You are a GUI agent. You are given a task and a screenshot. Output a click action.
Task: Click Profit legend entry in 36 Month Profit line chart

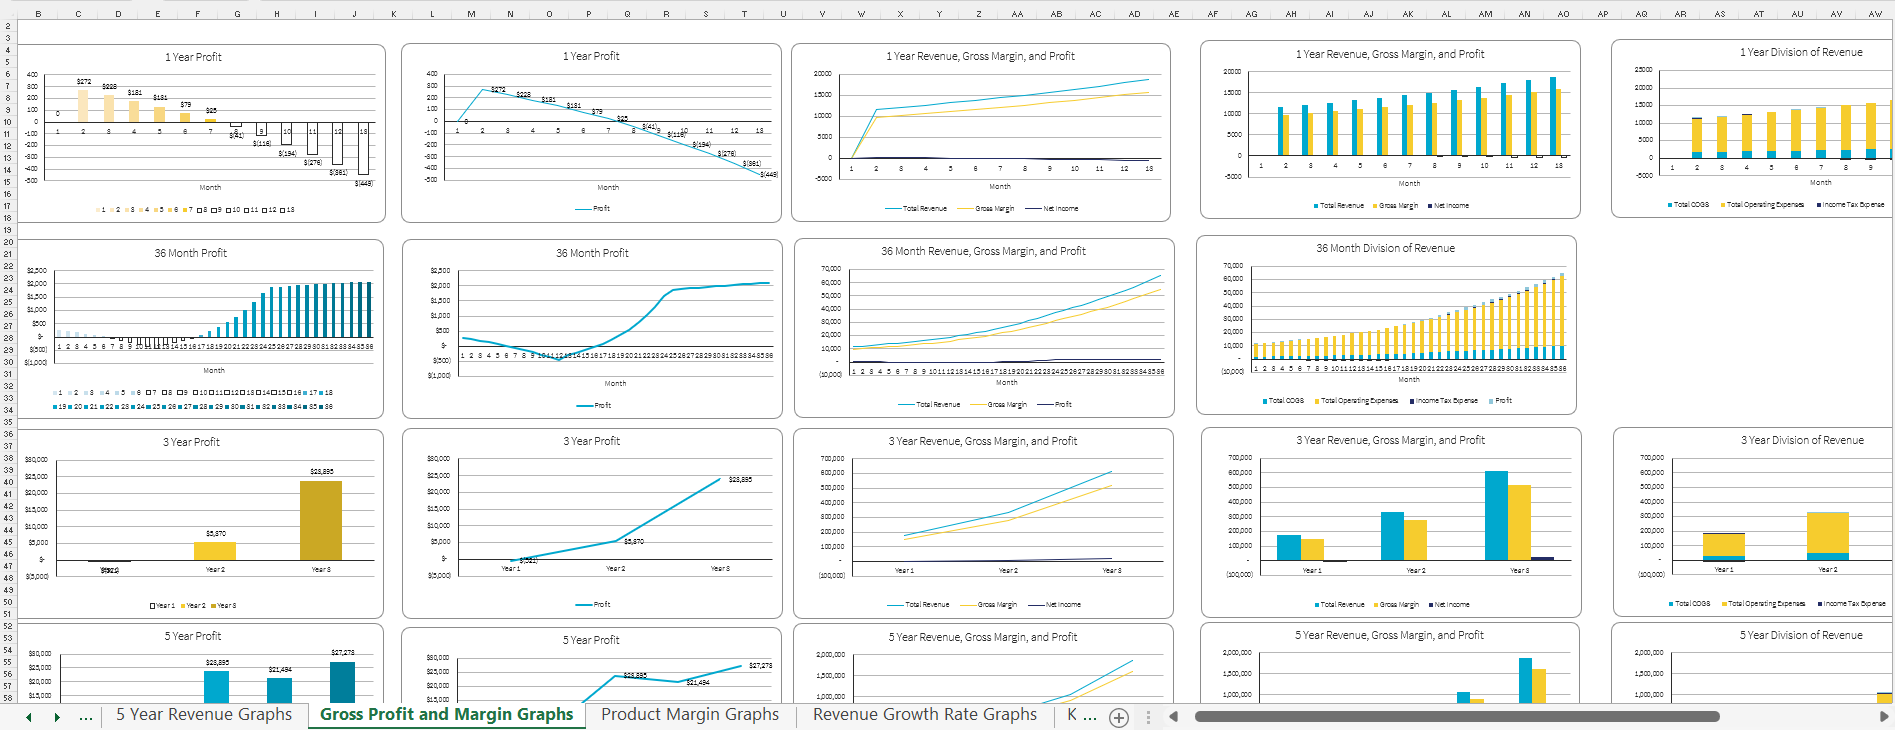[594, 405]
